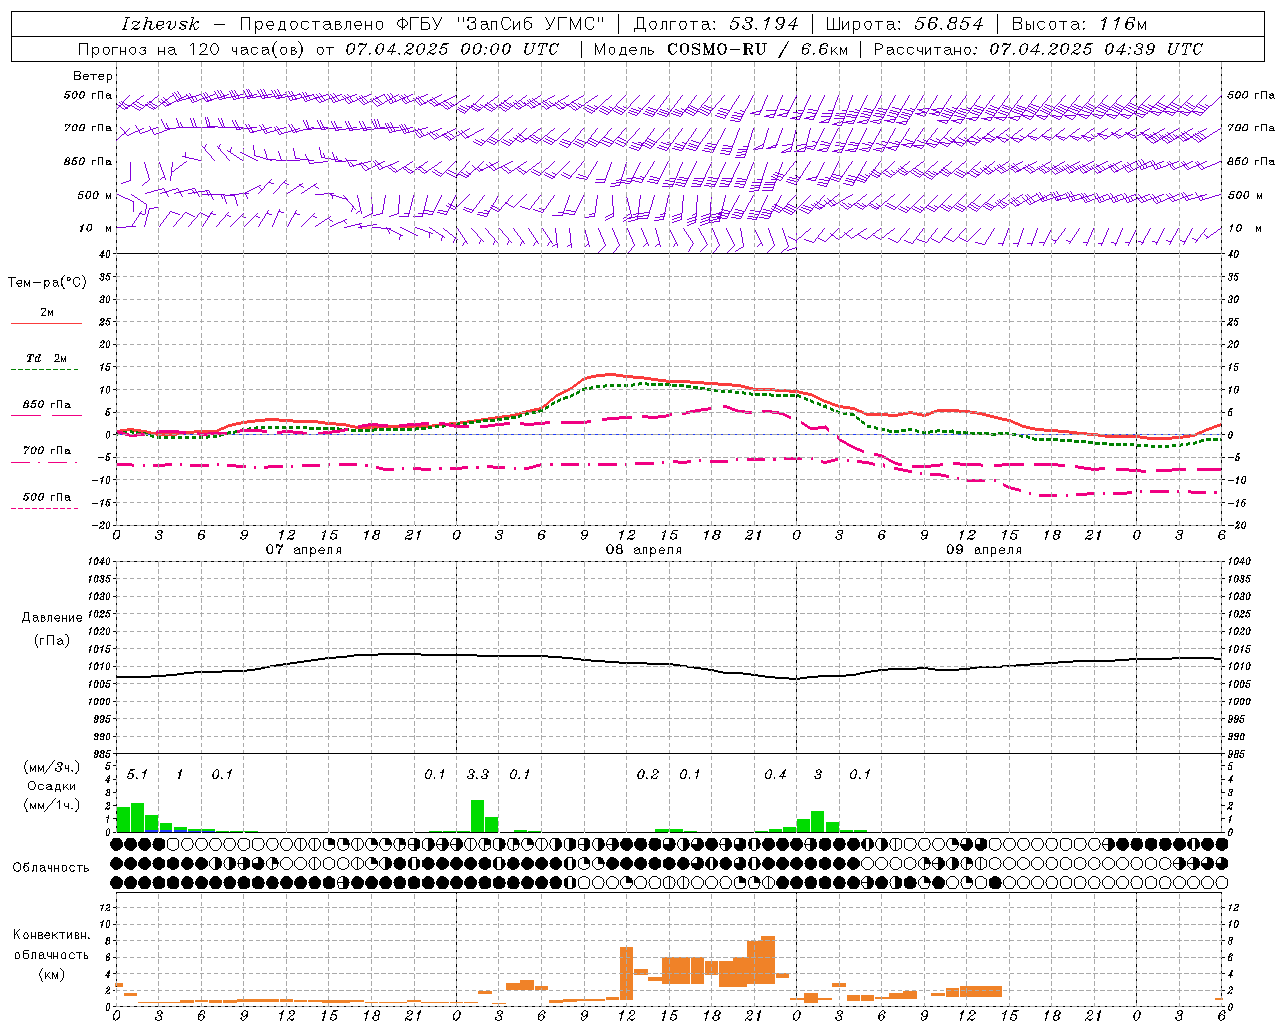Image resolution: width=1280 pixels, height=1024 pixels.
Task: Click the 07 апреля date label
Action: pyautogui.click(x=303, y=550)
